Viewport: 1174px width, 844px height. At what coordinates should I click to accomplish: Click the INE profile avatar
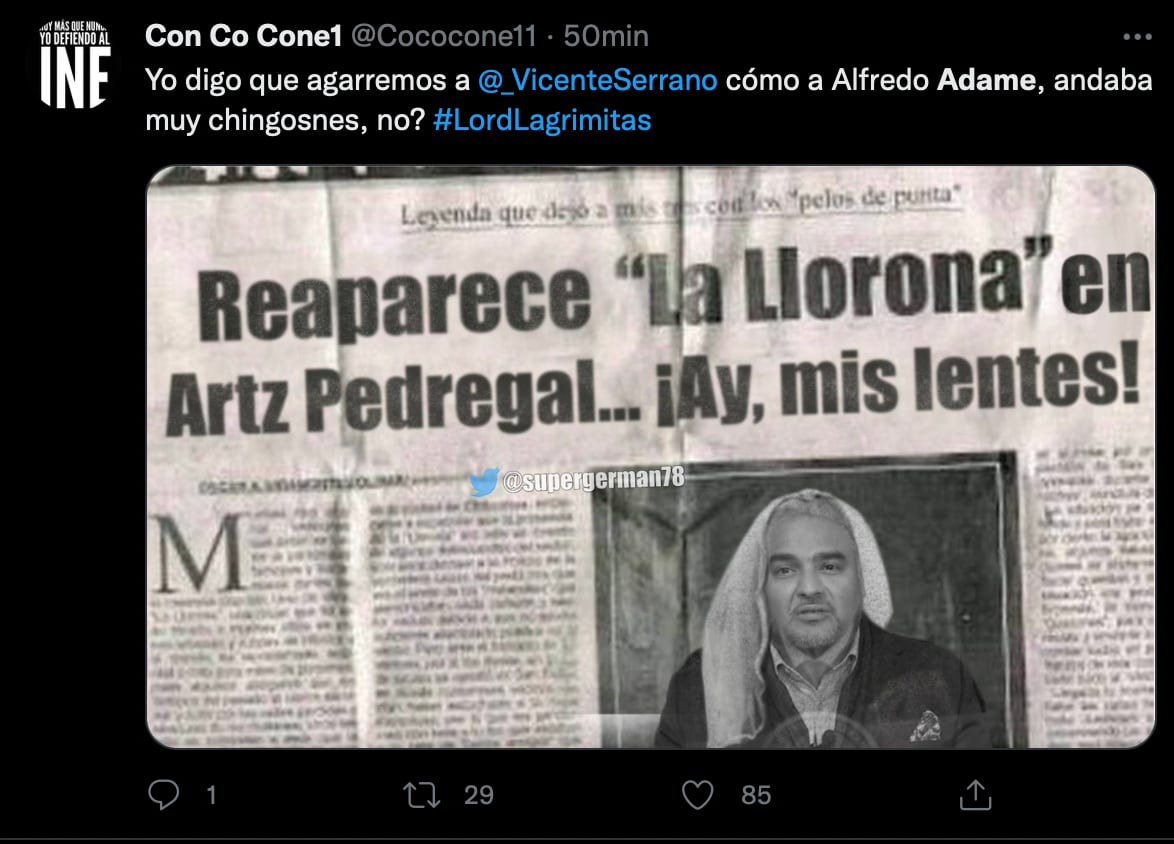tap(75, 64)
